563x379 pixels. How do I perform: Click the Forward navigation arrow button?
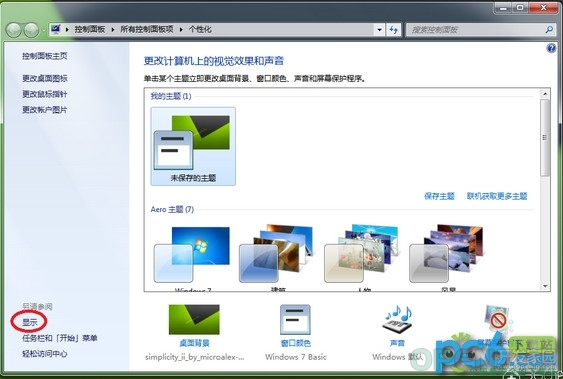pos(31,30)
